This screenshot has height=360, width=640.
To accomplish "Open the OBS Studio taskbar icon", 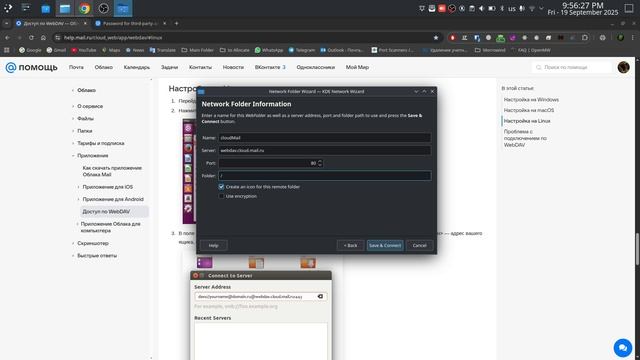I will click(x=104, y=8).
